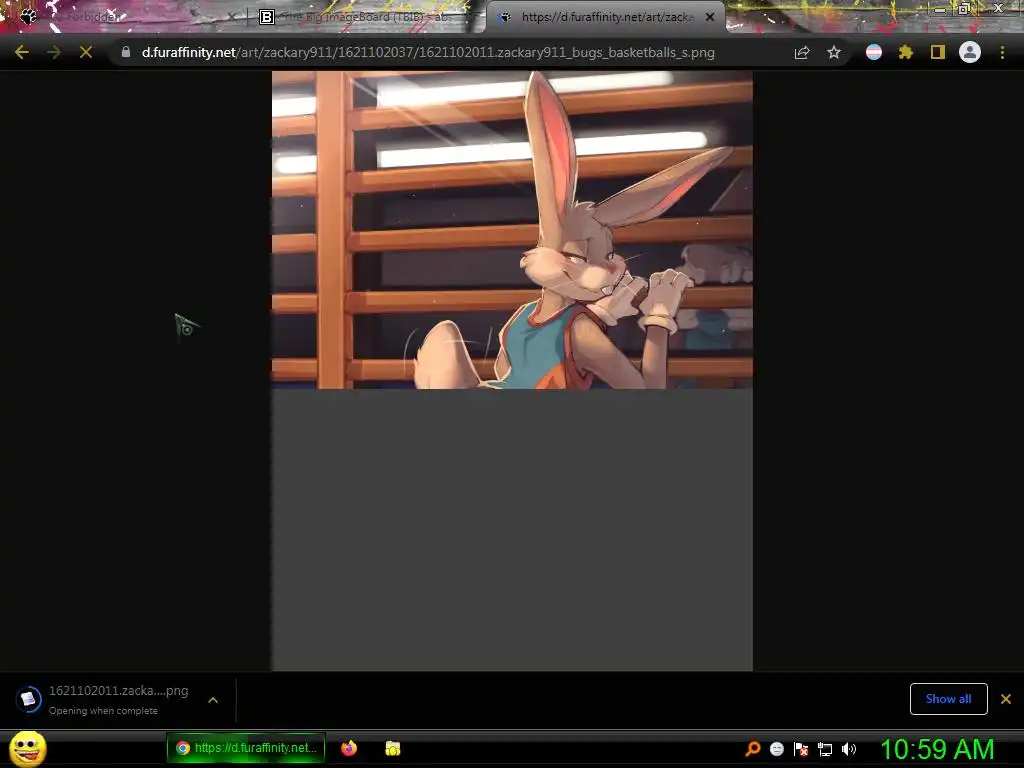Viewport: 1024px width, 768px height.
Task: Go back to the previous page
Action: point(22,52)
